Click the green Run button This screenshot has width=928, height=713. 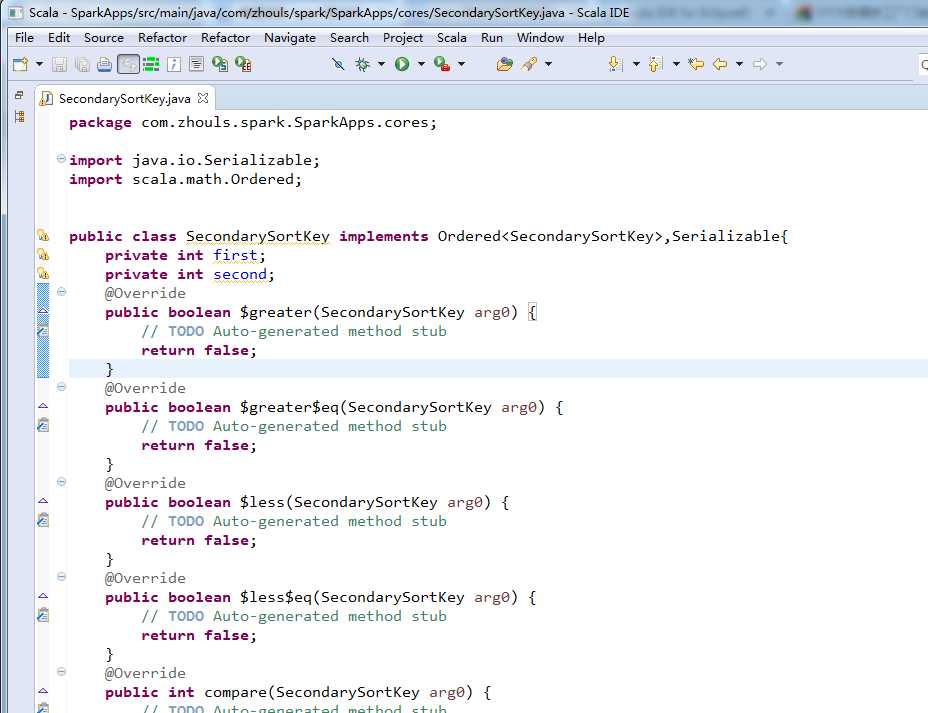(402, 64)
